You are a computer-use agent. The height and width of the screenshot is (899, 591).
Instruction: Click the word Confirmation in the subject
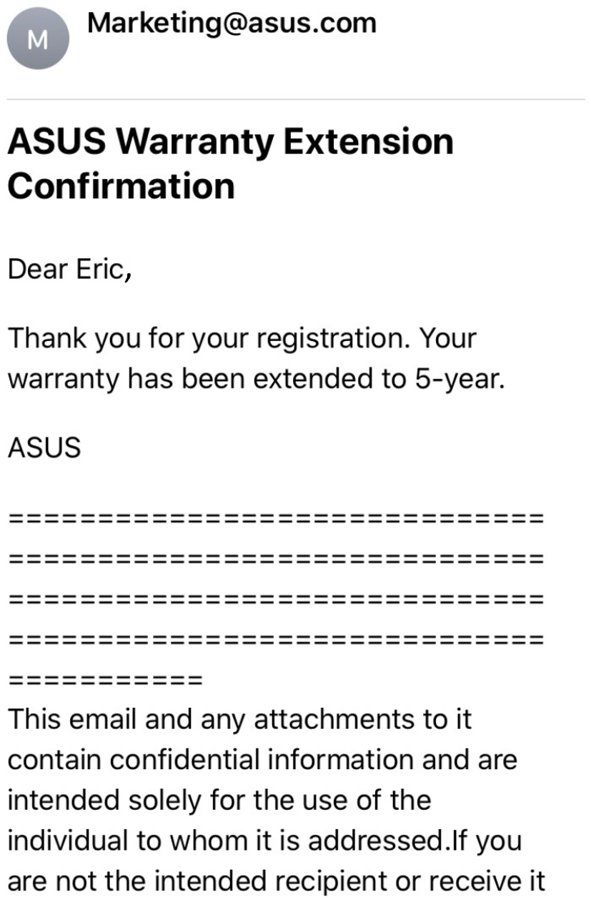[122, 187]
